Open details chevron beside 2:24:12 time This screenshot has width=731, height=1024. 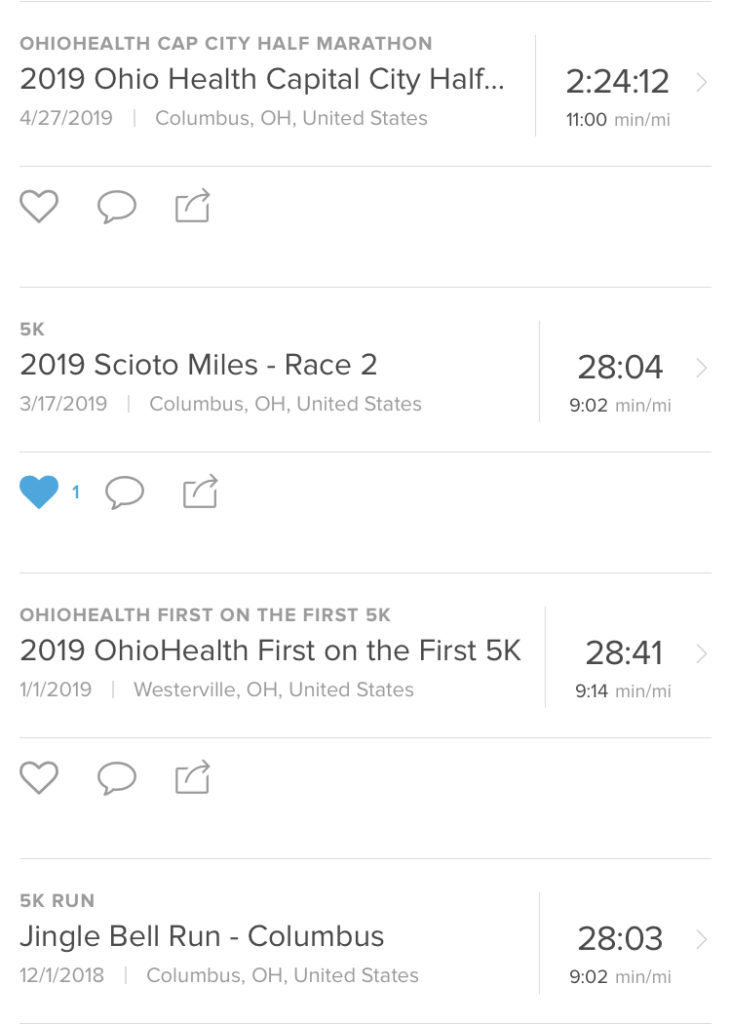click(702, 82)
